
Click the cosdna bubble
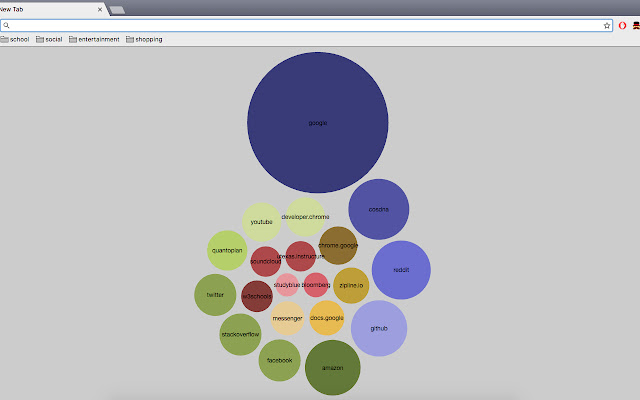[x=379, y=209]
